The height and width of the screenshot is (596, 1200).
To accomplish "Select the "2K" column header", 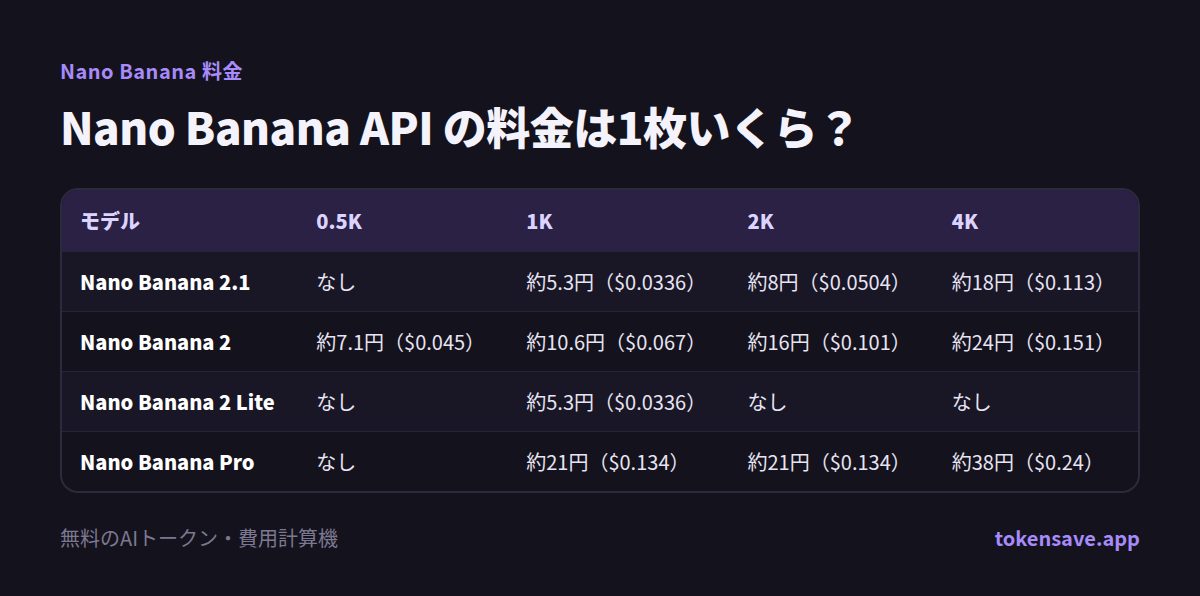I will tap(760, 222).
